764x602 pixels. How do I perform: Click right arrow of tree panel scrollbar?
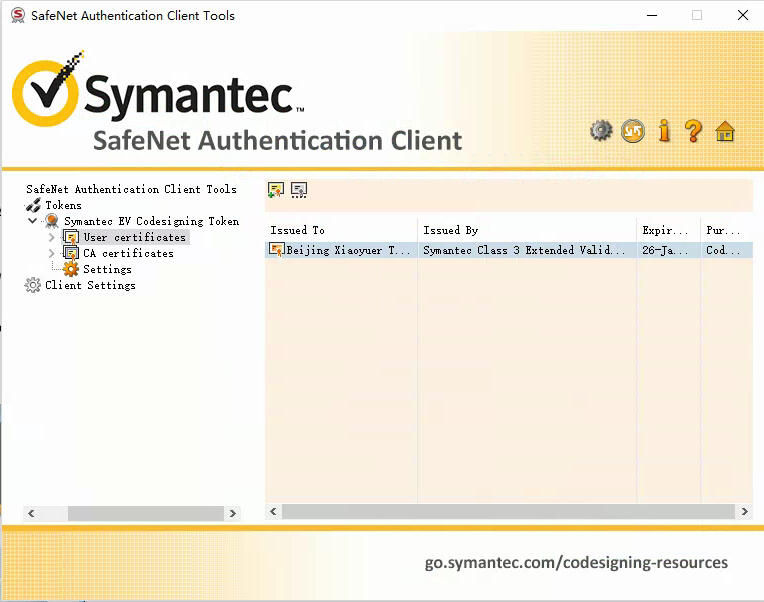[233, 513]
